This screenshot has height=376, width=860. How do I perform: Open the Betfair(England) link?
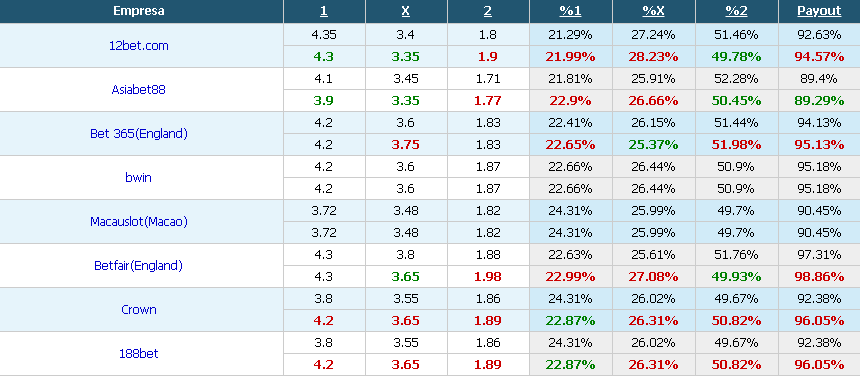coord(138,266)
